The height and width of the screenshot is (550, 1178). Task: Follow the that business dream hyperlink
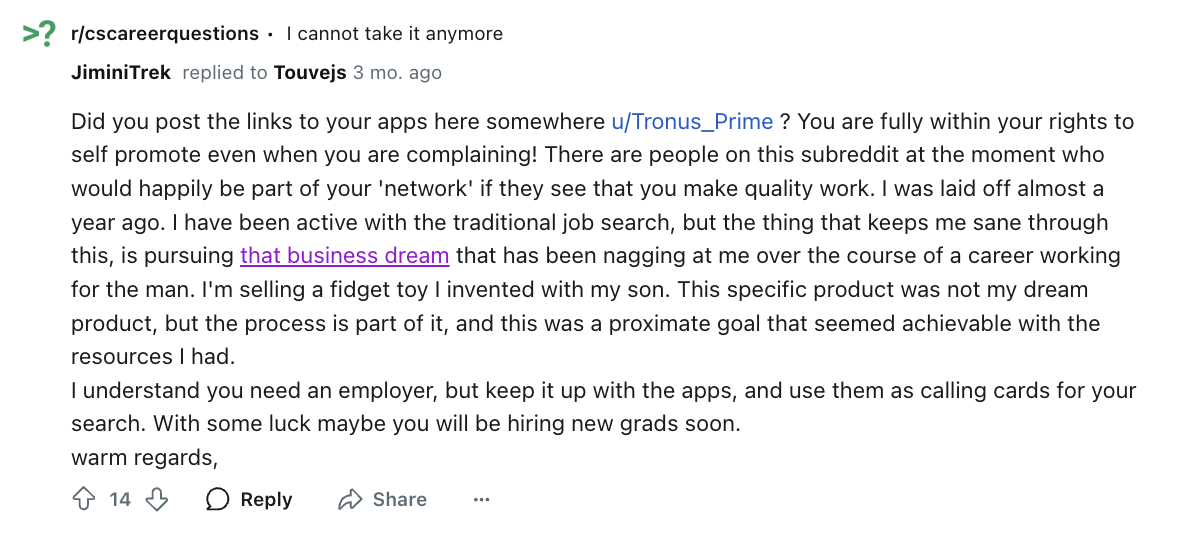click(x=345, y=256)
